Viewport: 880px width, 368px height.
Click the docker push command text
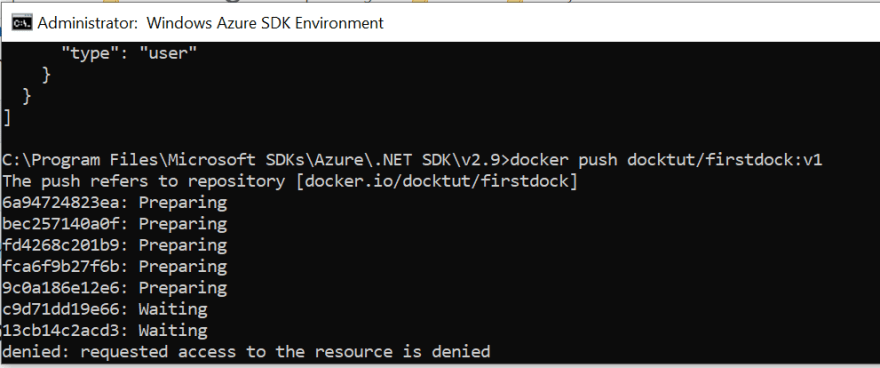click(x=667, y=160)
